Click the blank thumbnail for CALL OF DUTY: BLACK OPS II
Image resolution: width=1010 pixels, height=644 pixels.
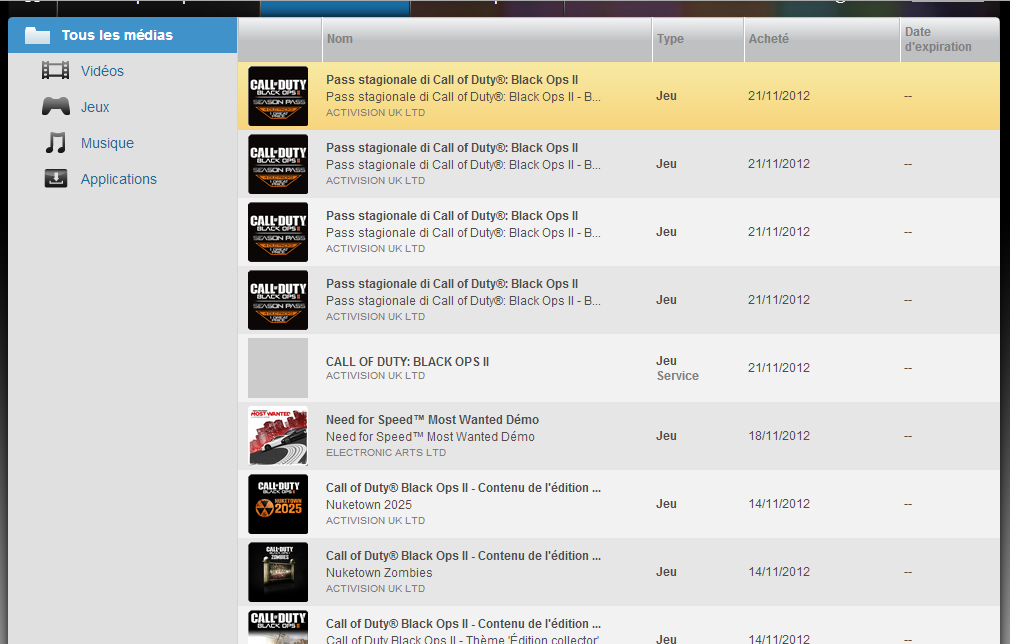[278, 368]
